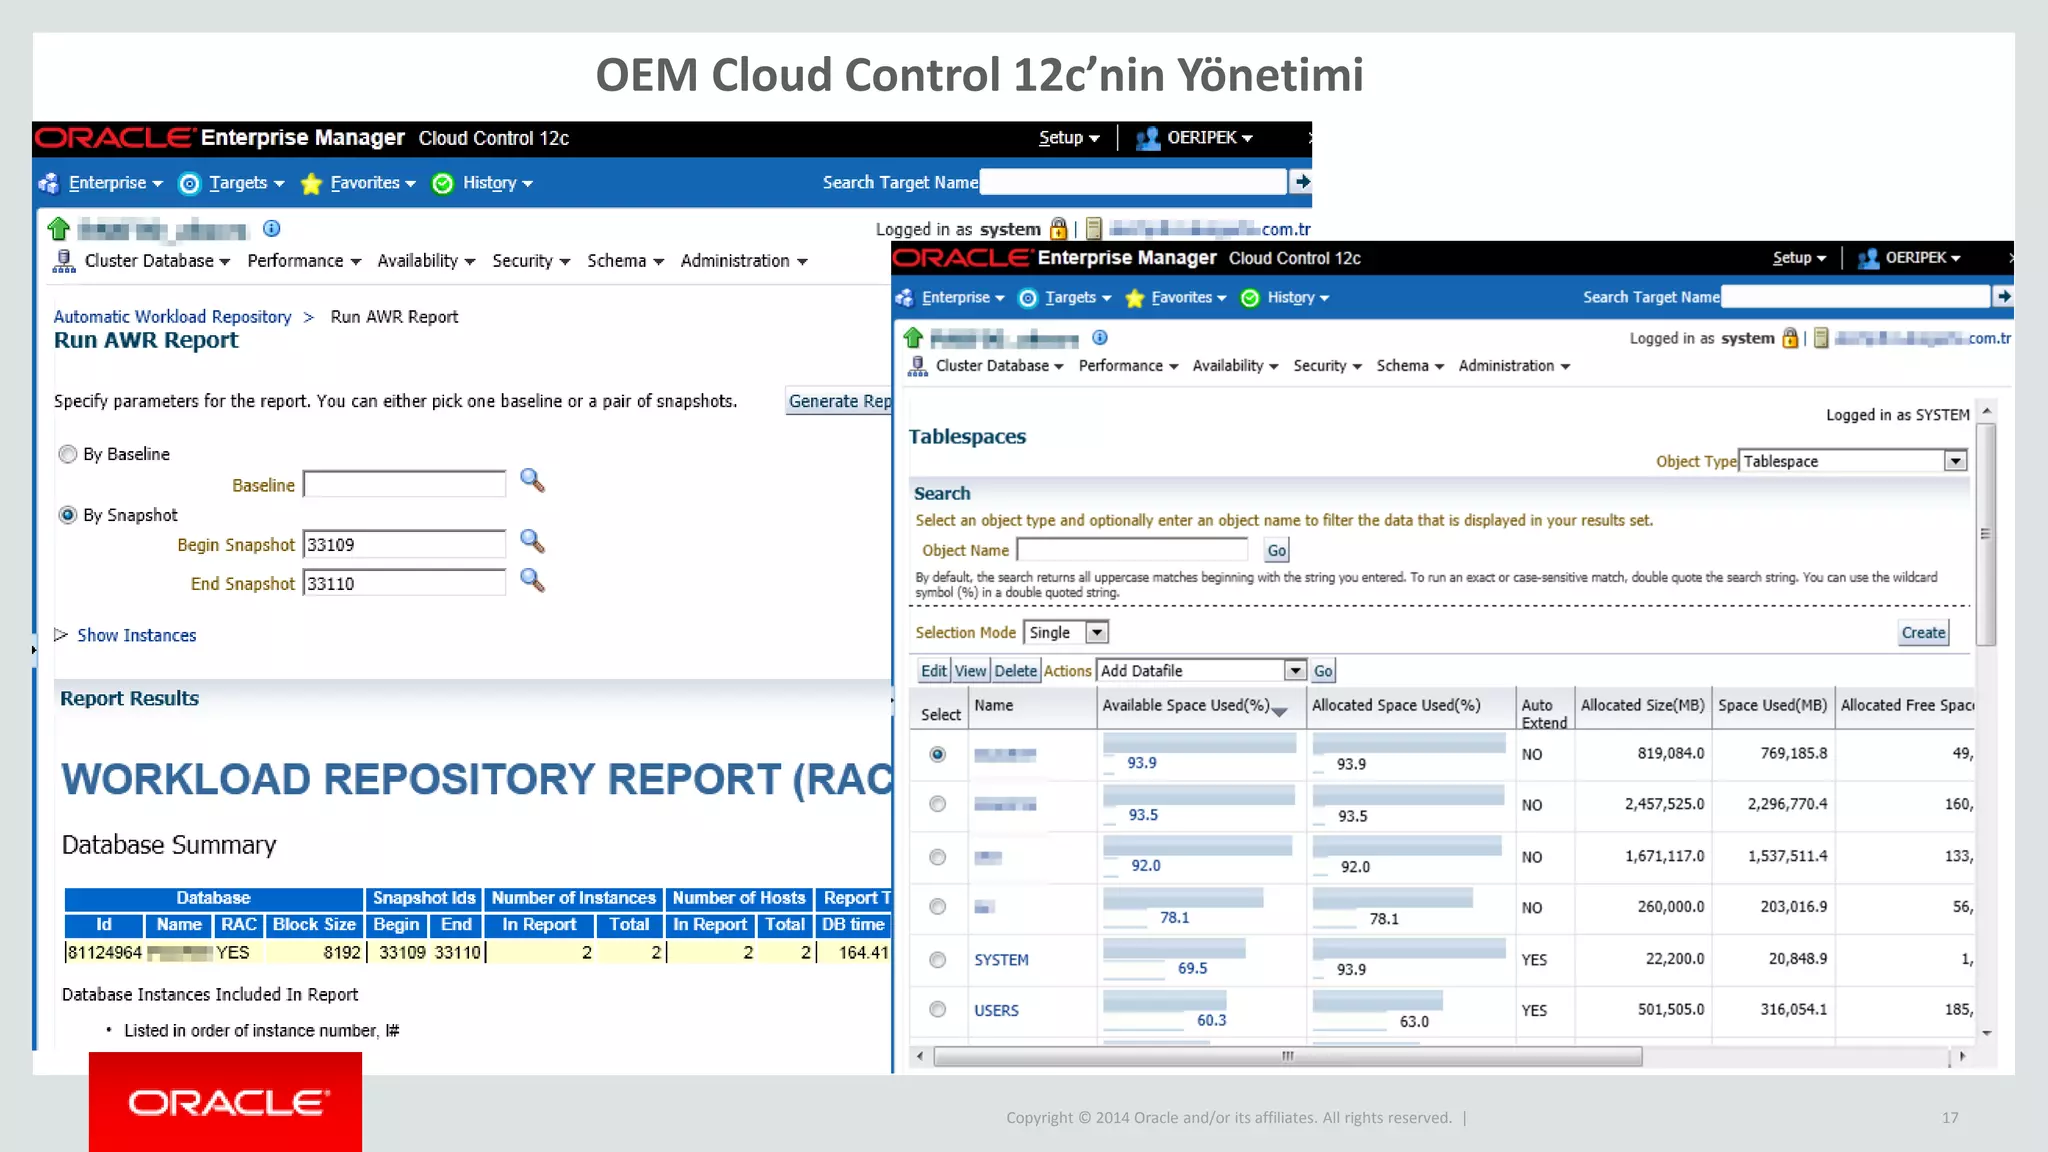Click Search Target Name field, right window

click(1856, 296)
